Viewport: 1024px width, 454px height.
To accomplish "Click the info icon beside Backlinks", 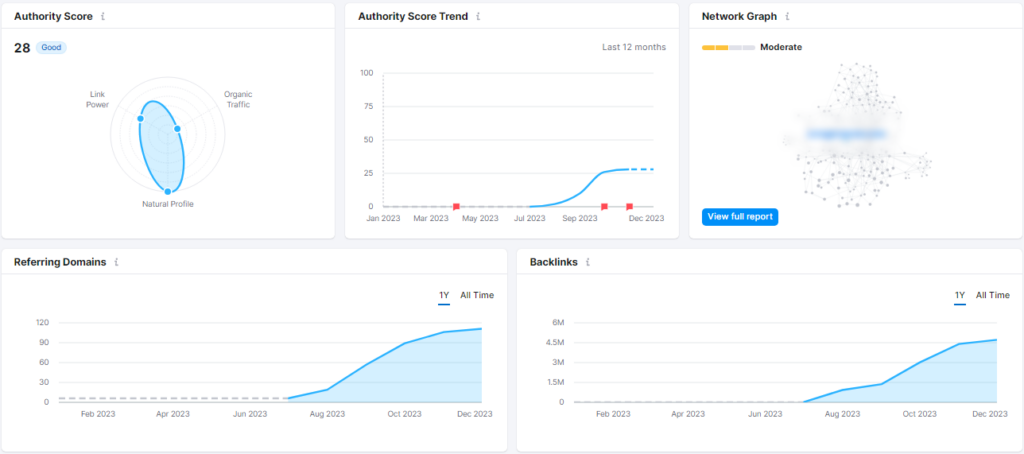I will point(588,262).
